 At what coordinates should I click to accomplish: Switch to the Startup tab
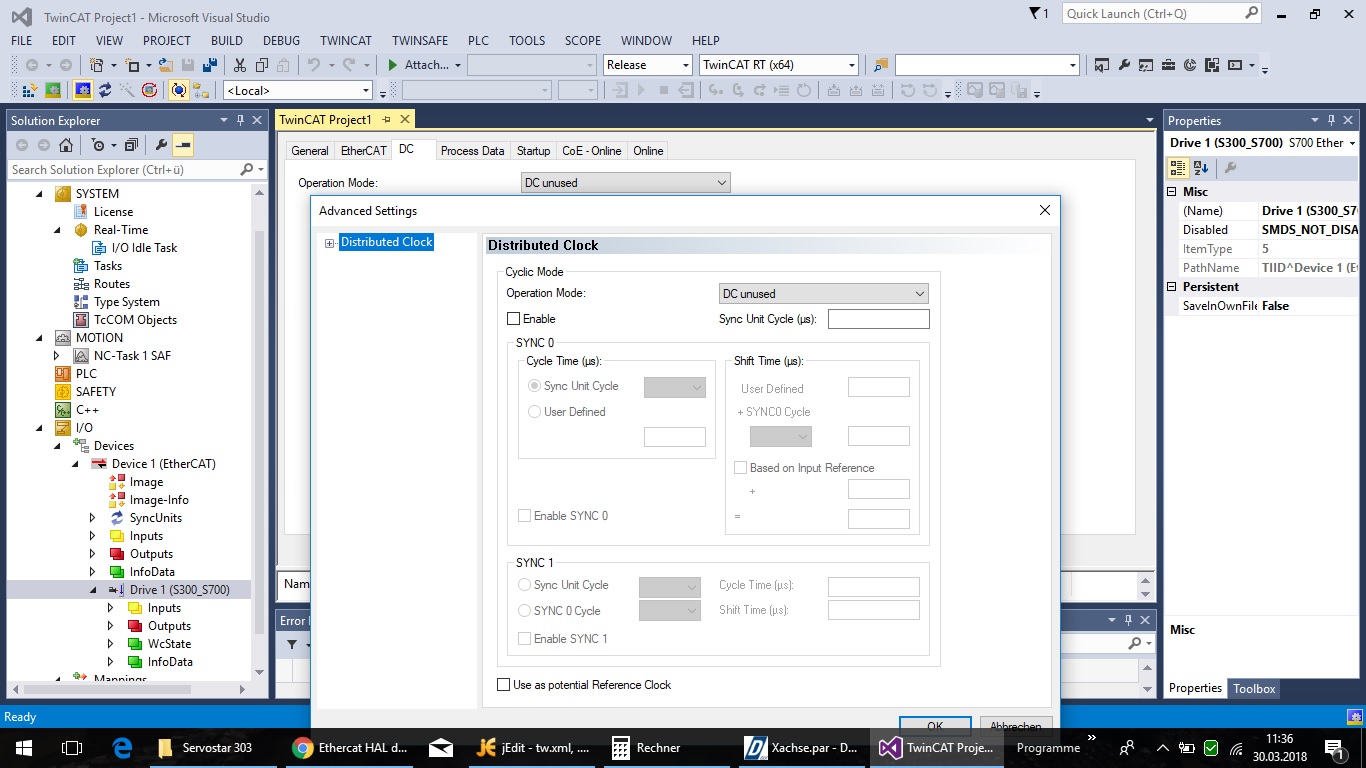(533, 151)
